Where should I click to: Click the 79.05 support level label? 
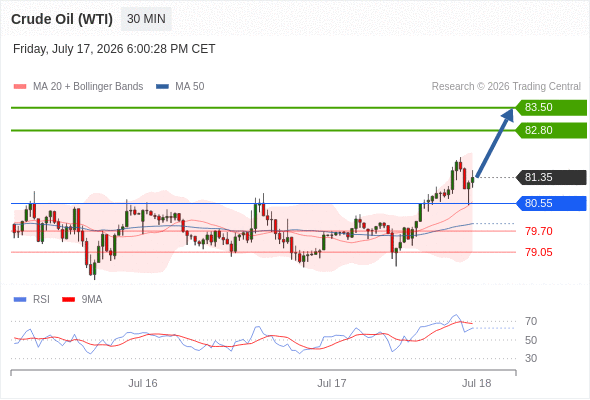click(539, 252)
